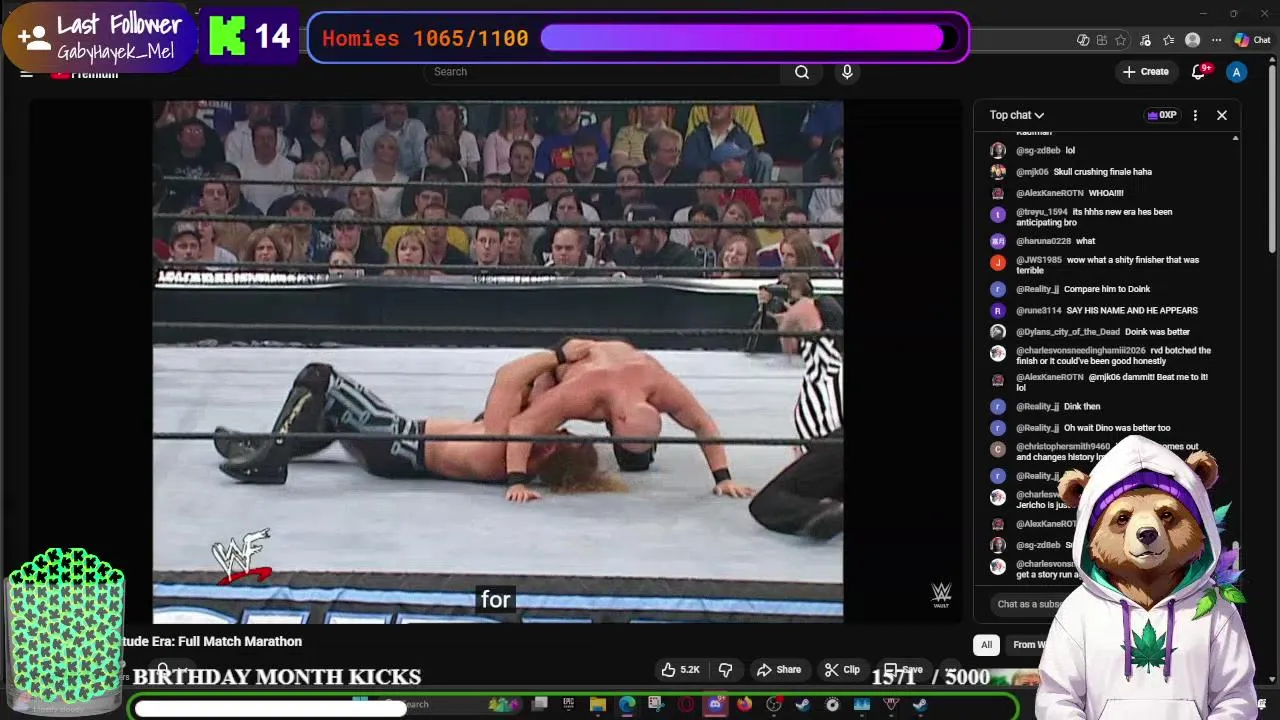Open Edge media control icon
The image size is (1280, 720).
1144,40
